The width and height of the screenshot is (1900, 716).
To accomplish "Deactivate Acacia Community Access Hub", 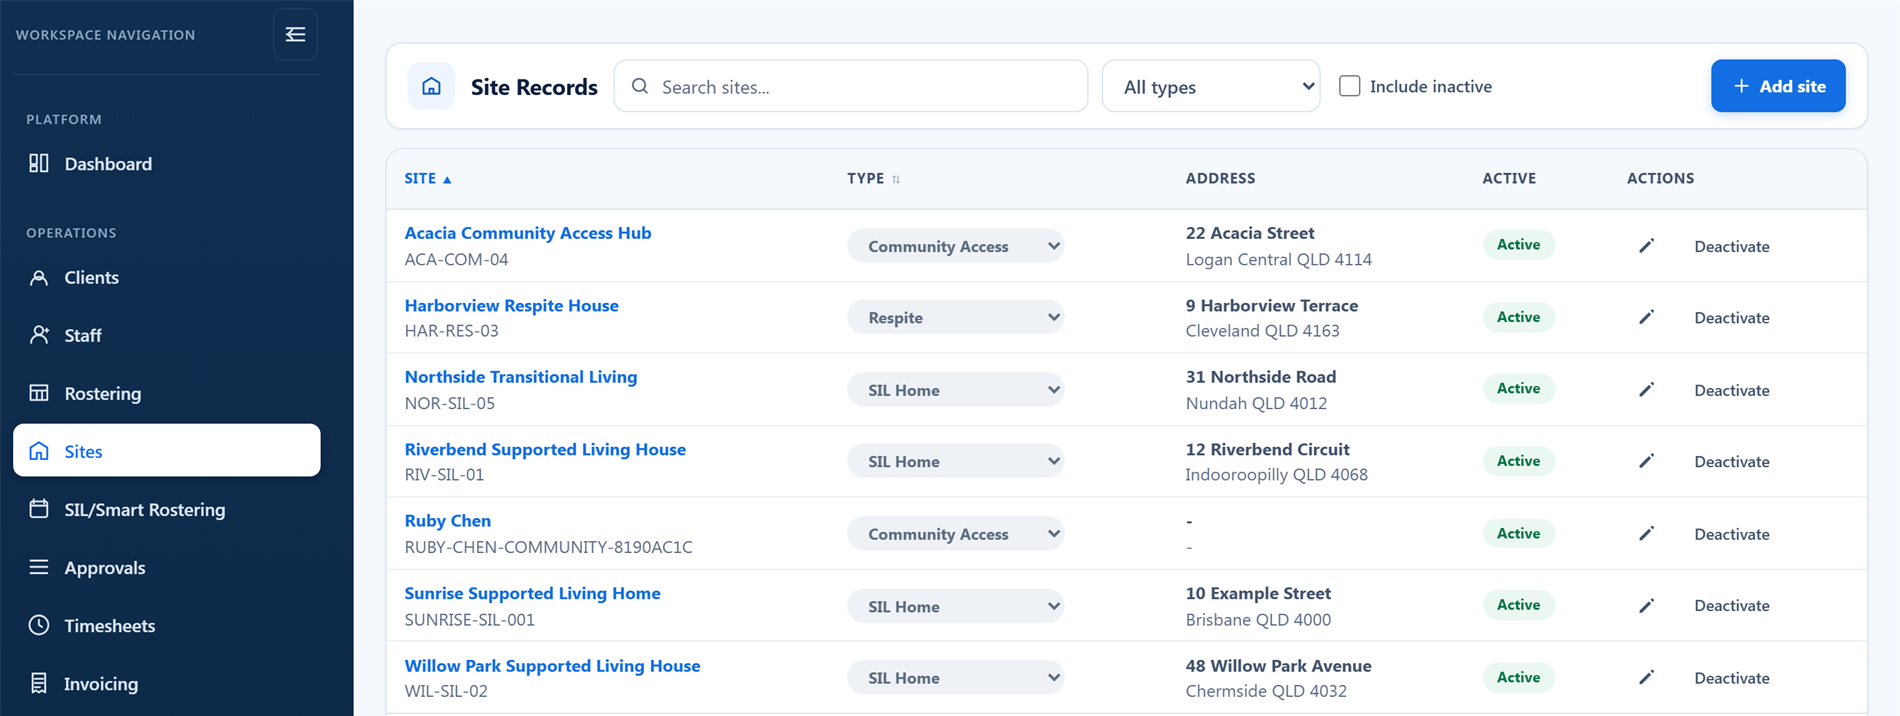I will click(x=1731, y=246).
